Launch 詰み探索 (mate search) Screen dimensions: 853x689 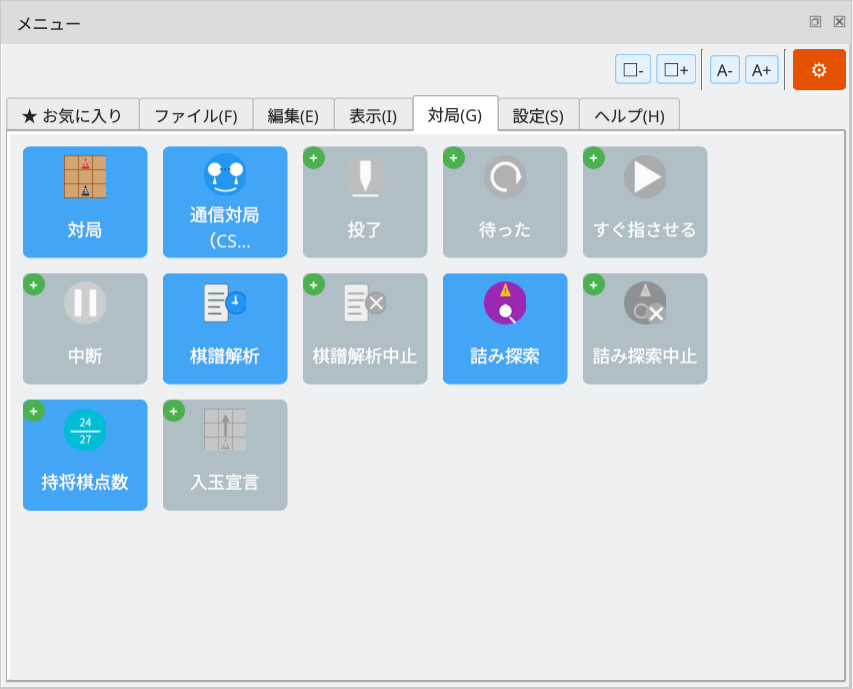pyautogui.click(x=505, y=329)
